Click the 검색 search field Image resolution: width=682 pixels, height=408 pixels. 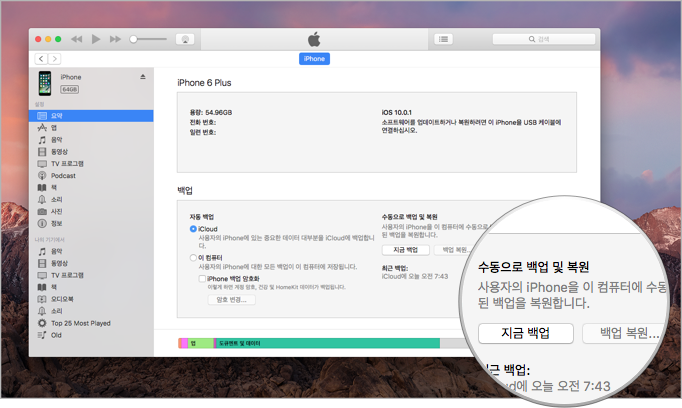544,39
